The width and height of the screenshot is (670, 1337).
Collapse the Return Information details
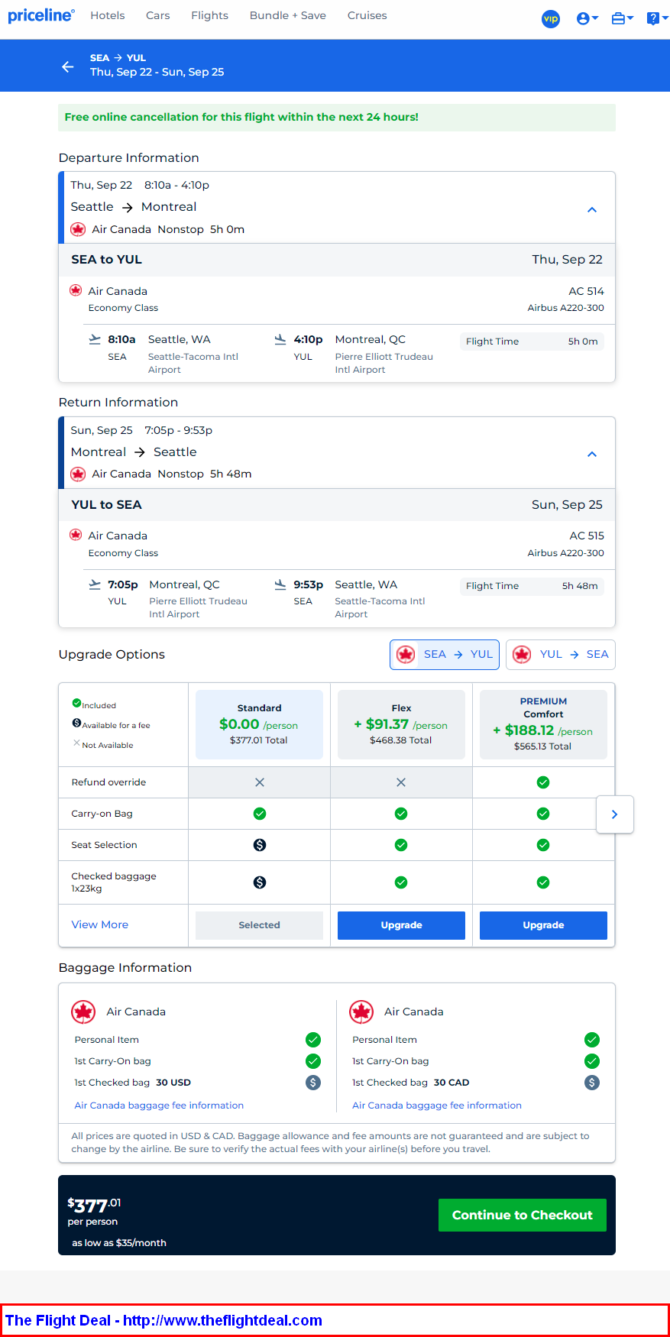pyautogui.click(x=591, y=453)
